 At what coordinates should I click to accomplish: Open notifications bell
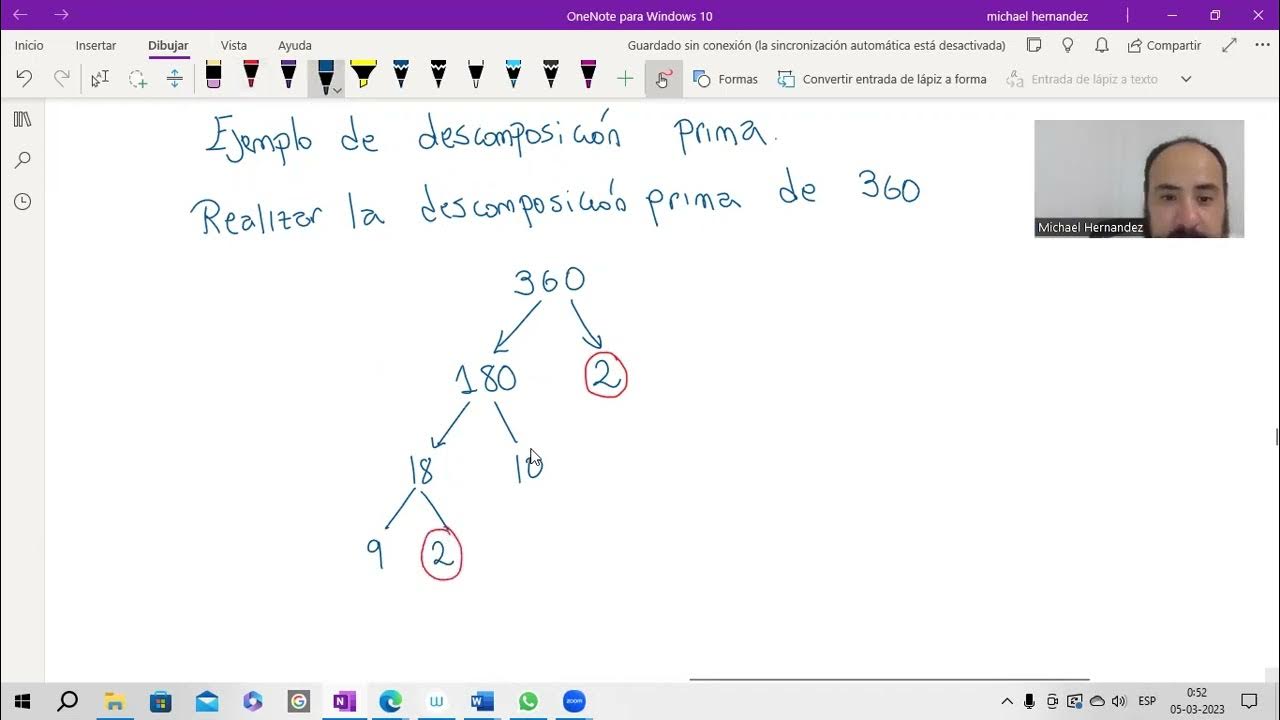coord(1101,45)
